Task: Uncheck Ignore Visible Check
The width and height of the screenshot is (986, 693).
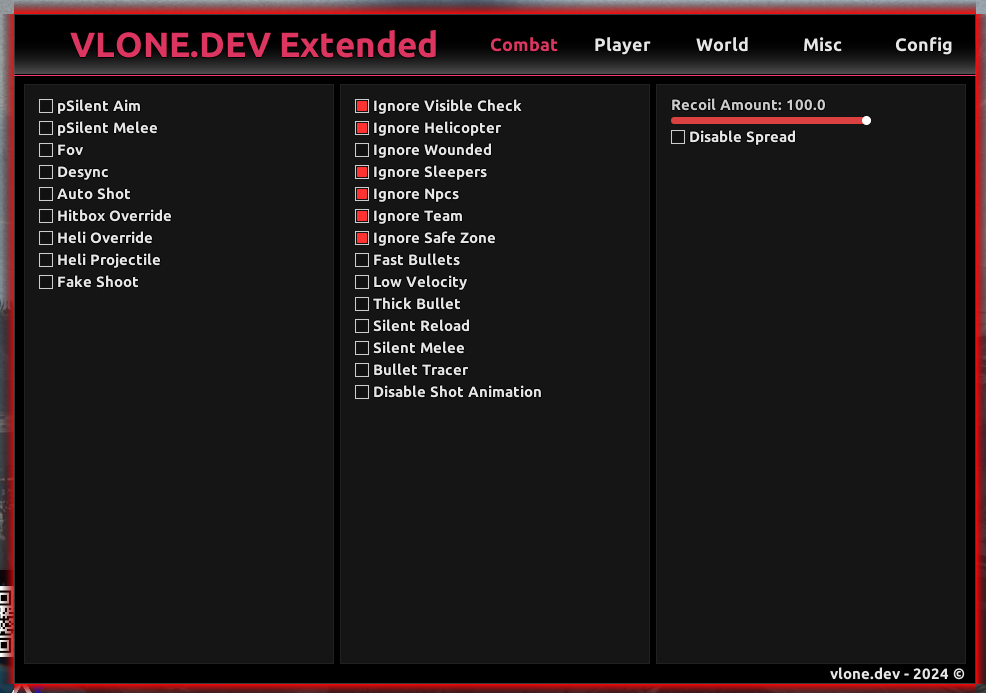Action: tap(362, 106)
